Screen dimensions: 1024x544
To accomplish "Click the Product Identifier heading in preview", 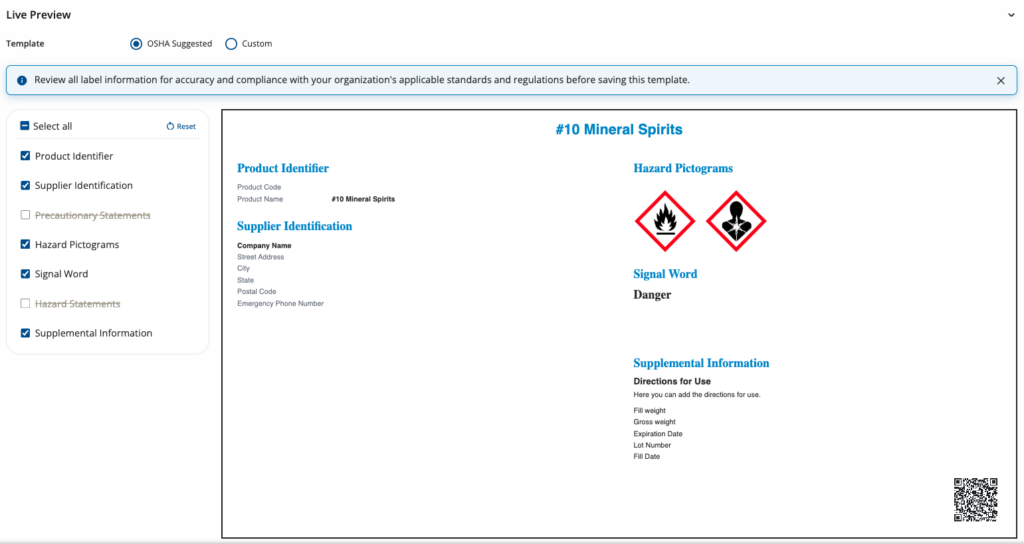I will pos(283,168).
